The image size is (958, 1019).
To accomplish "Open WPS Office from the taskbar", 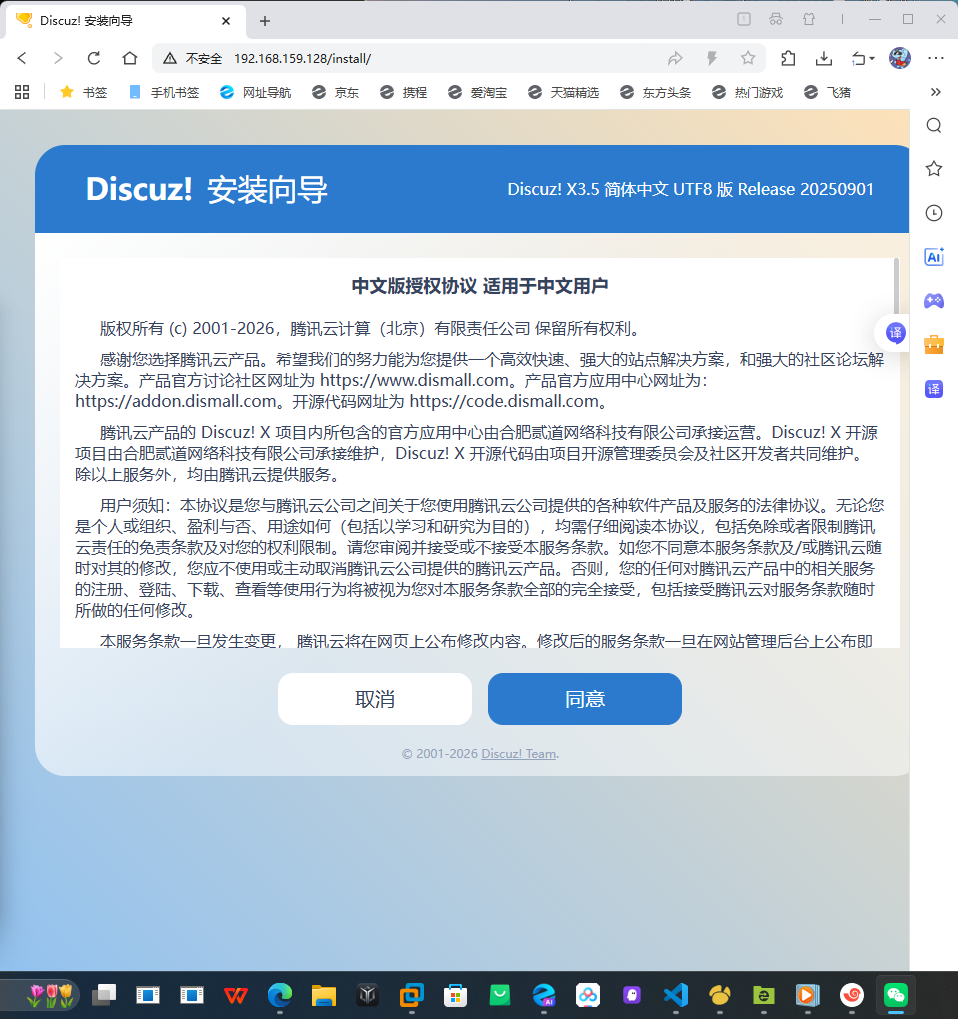I will [235, 995].
